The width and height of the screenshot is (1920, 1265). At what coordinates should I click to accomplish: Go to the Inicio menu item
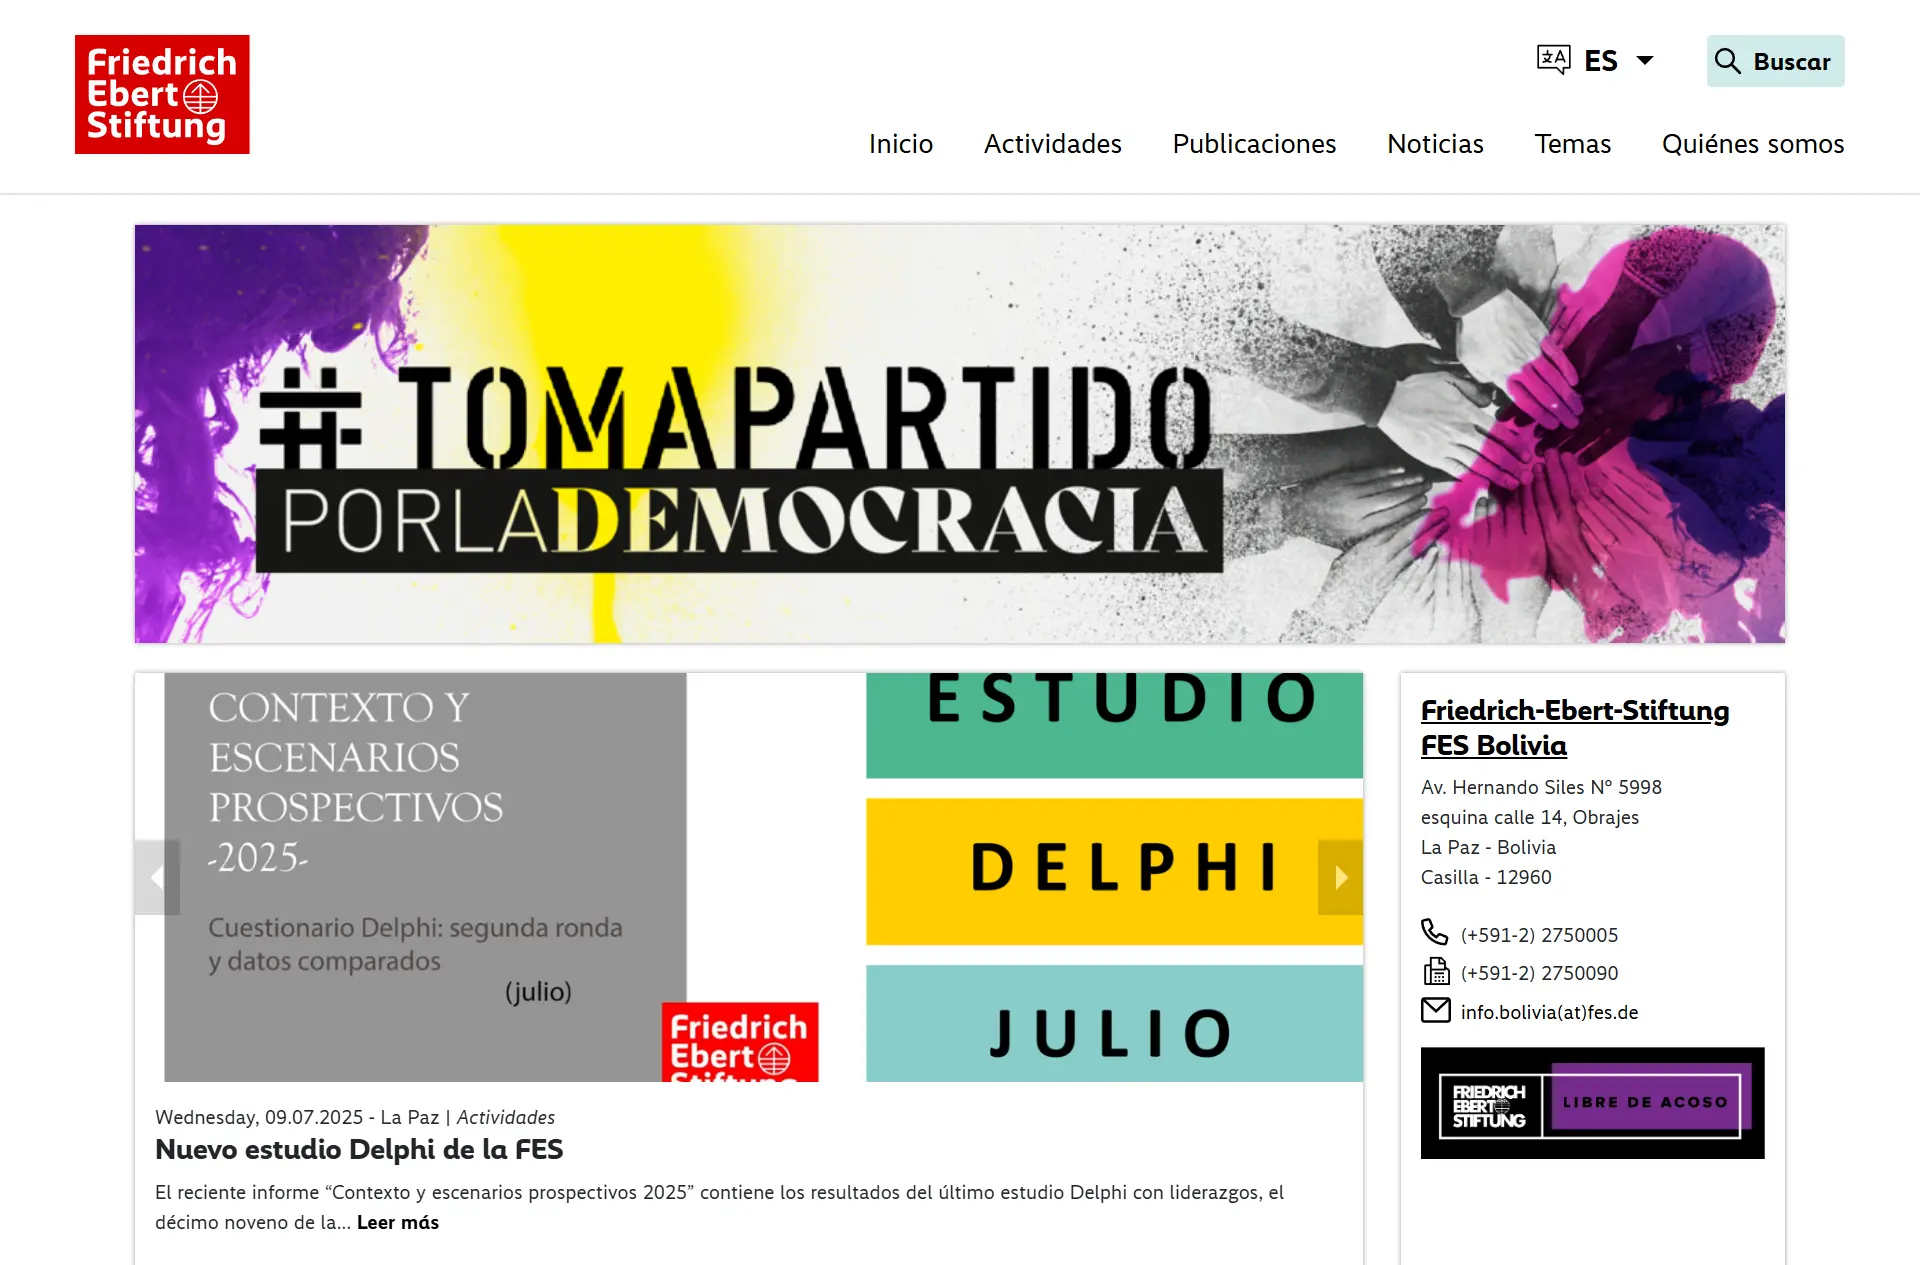click(900, 144)
